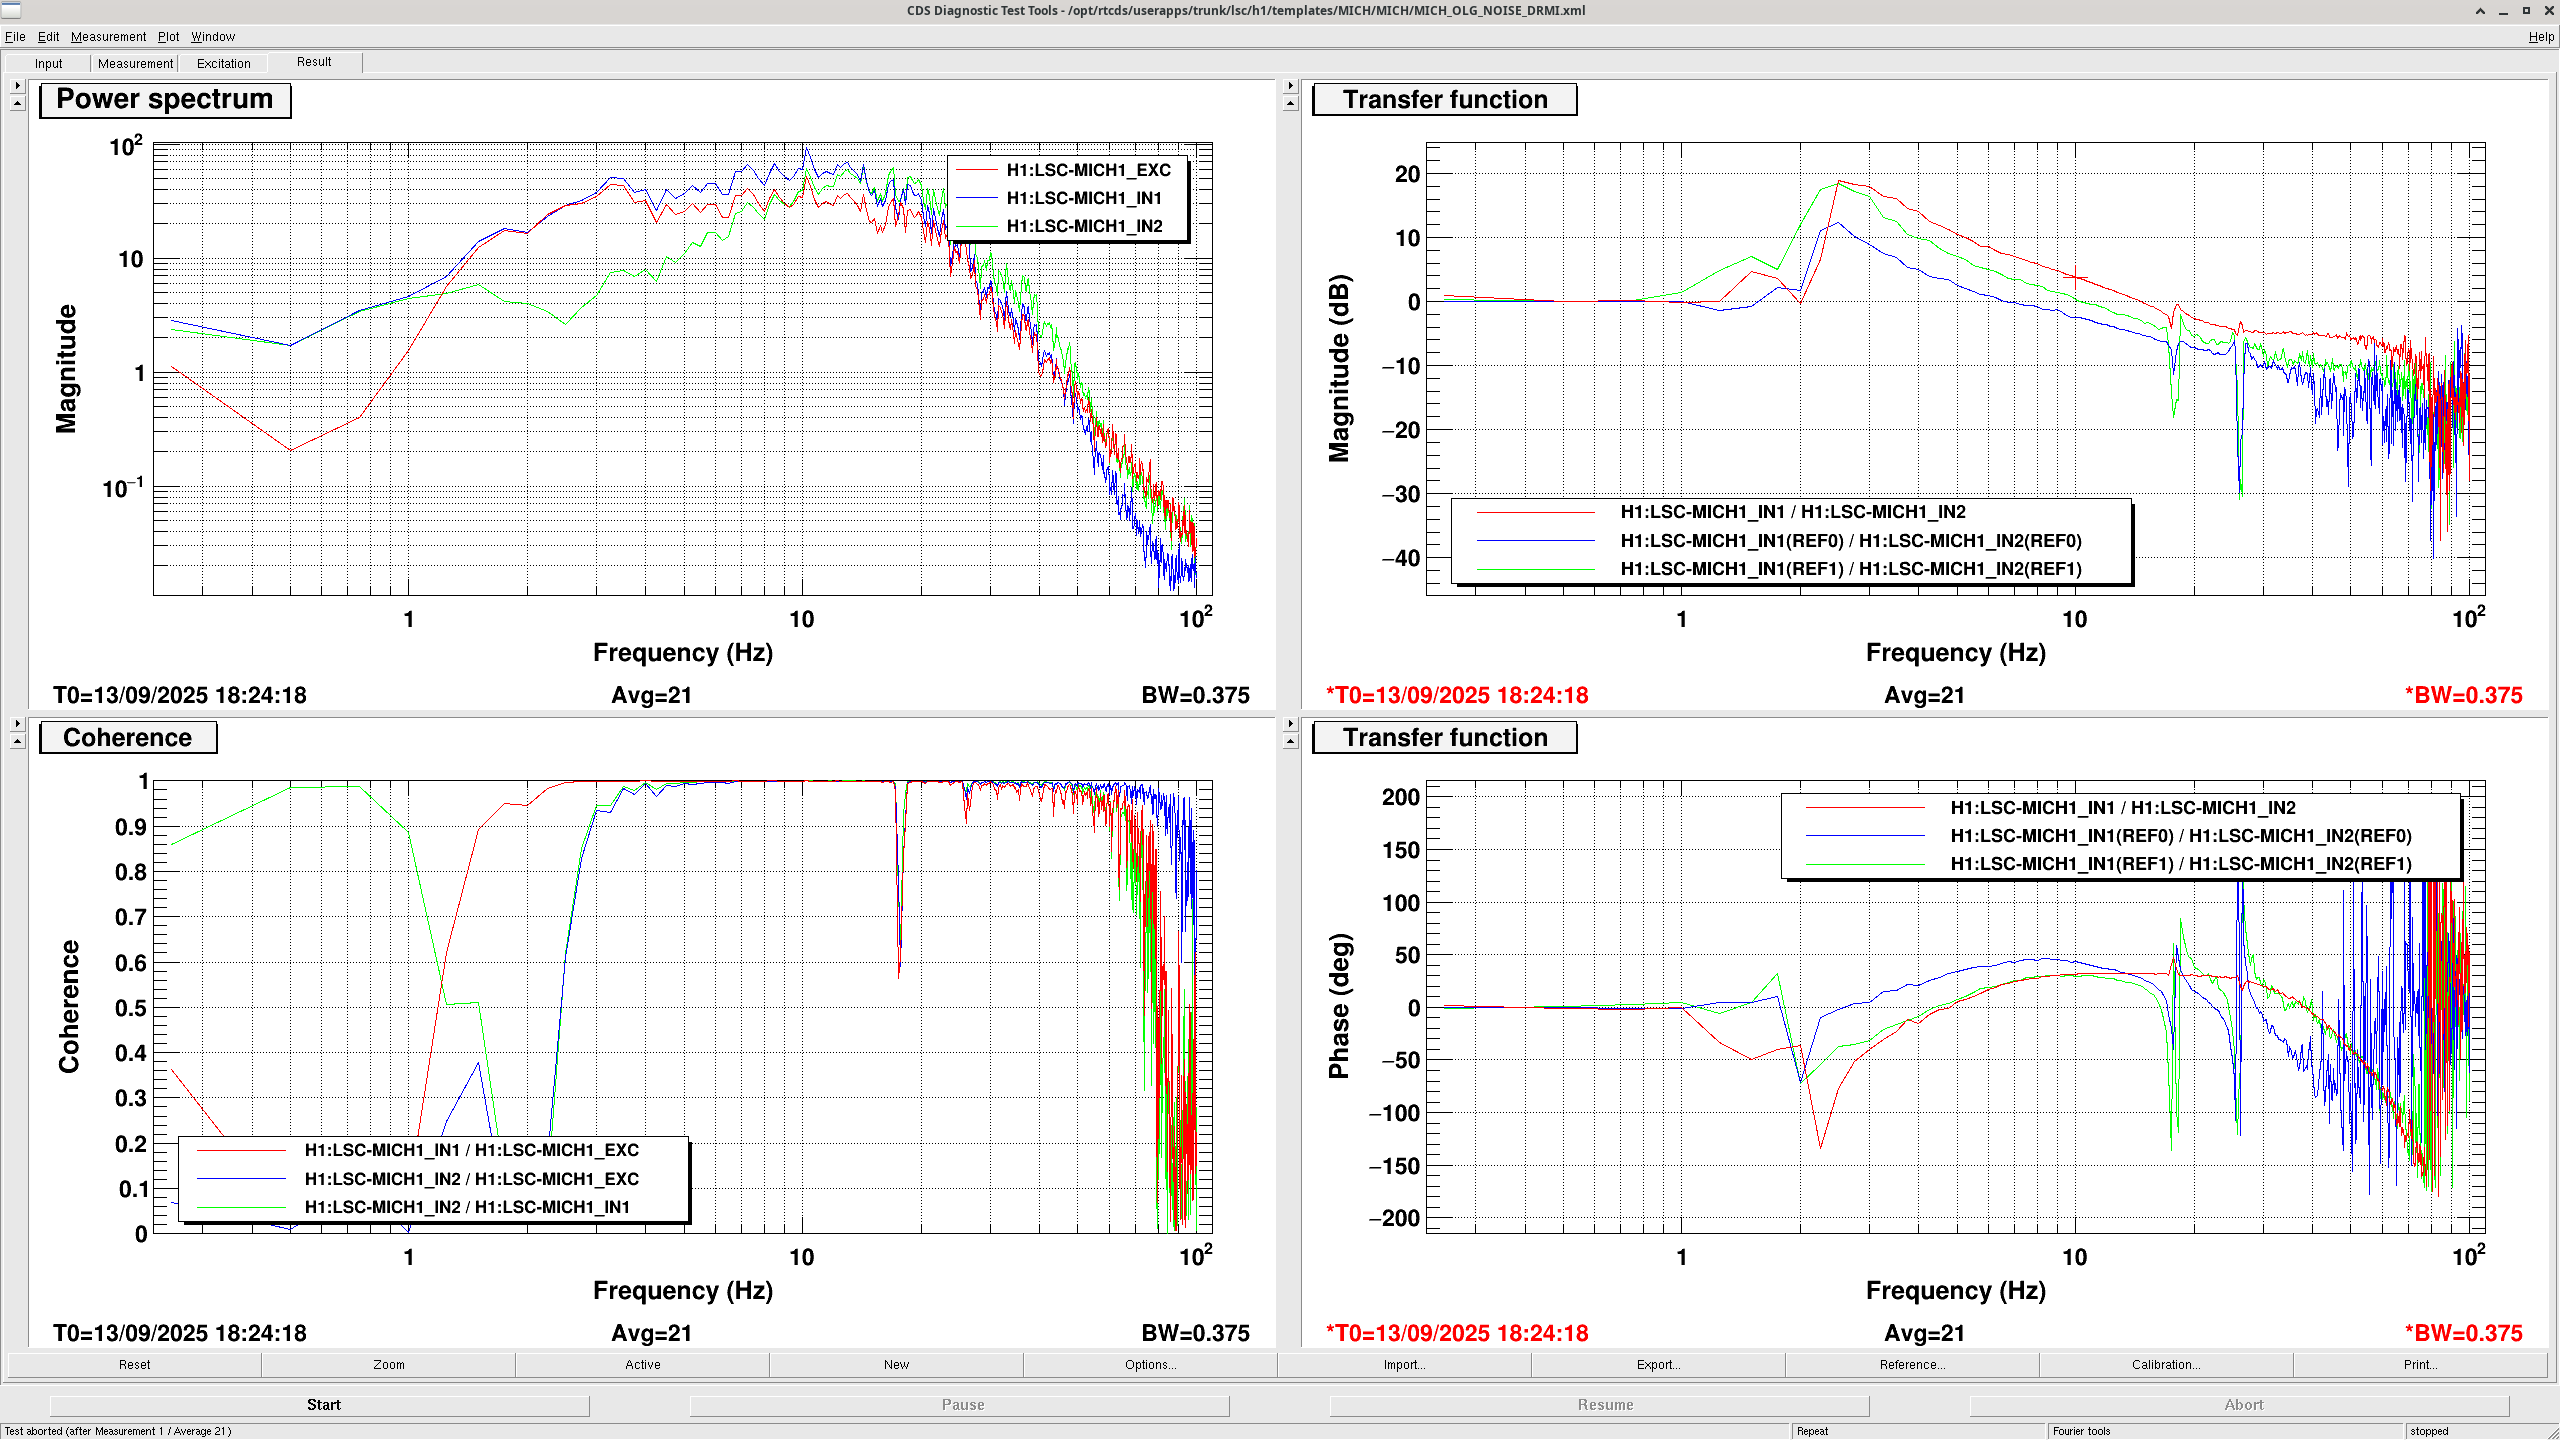Click up-arrow button beside Coherence plot
Screen dimensions: 2560x1440
click(x=17, y=742)
